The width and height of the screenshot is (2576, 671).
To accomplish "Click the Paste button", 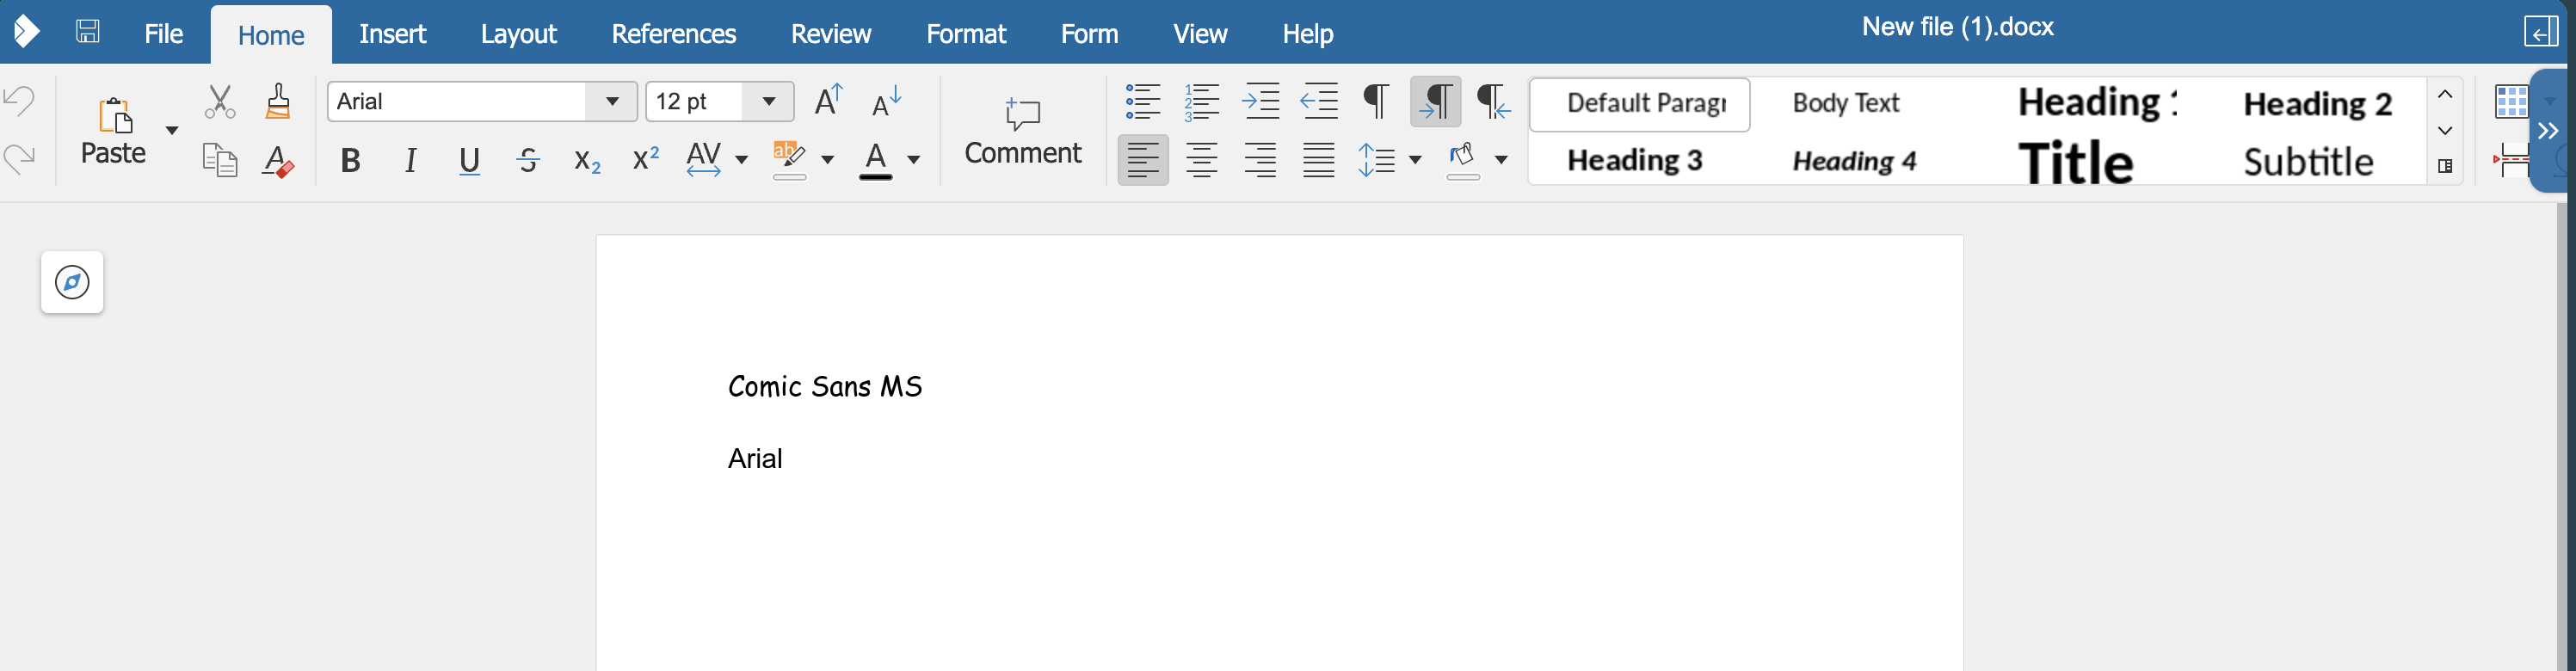I will tap(113, 130).
